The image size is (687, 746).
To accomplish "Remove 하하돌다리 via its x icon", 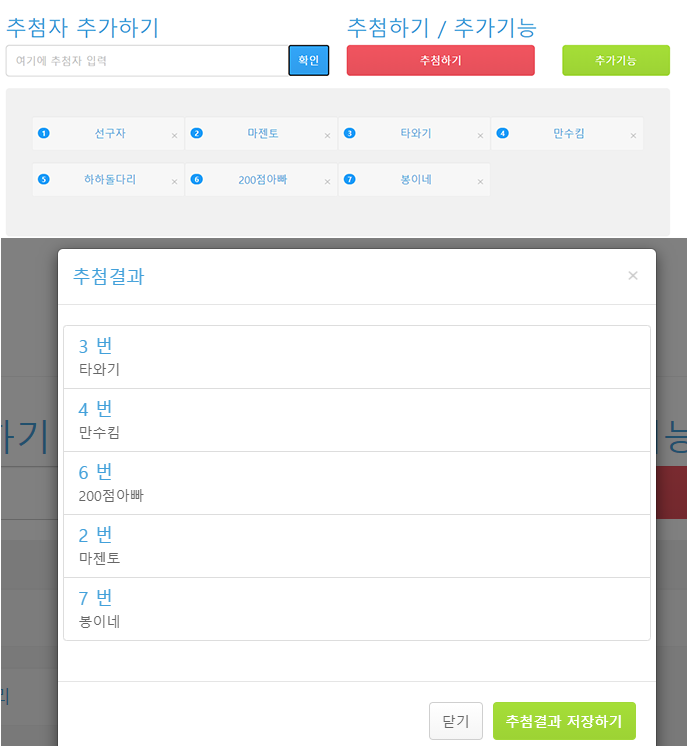I will [x=175, y=182].
